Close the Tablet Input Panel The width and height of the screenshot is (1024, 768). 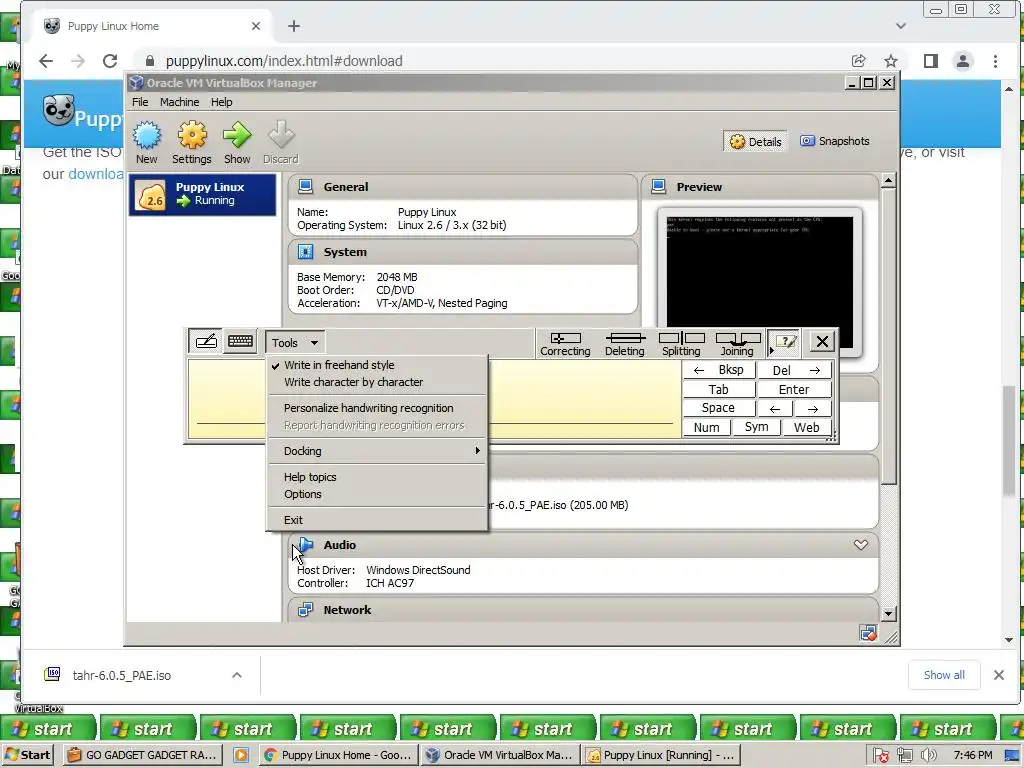point(822,342)
